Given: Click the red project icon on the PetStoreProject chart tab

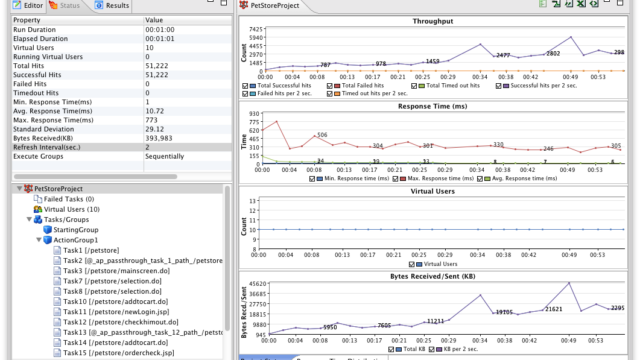Looking at the screenshot, I should click(x=244, y=5).
